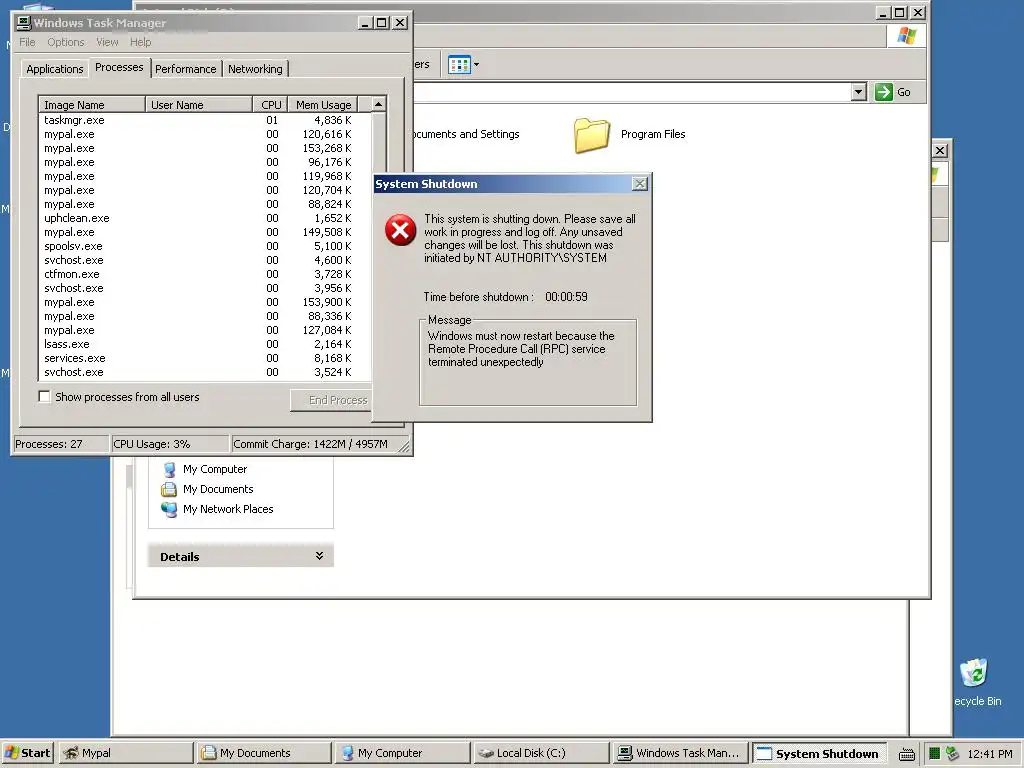The height and width of the screenshot is (768, 1024).
Task: Open the Help menu in Task Manager
Action: (140, 42)
